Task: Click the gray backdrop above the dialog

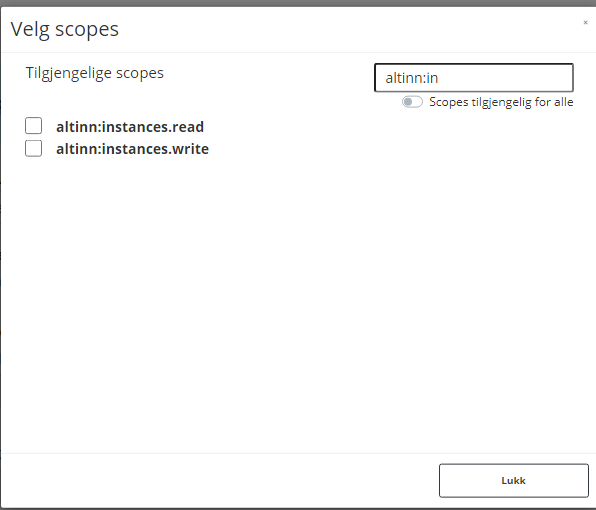Action: point(298,3)
